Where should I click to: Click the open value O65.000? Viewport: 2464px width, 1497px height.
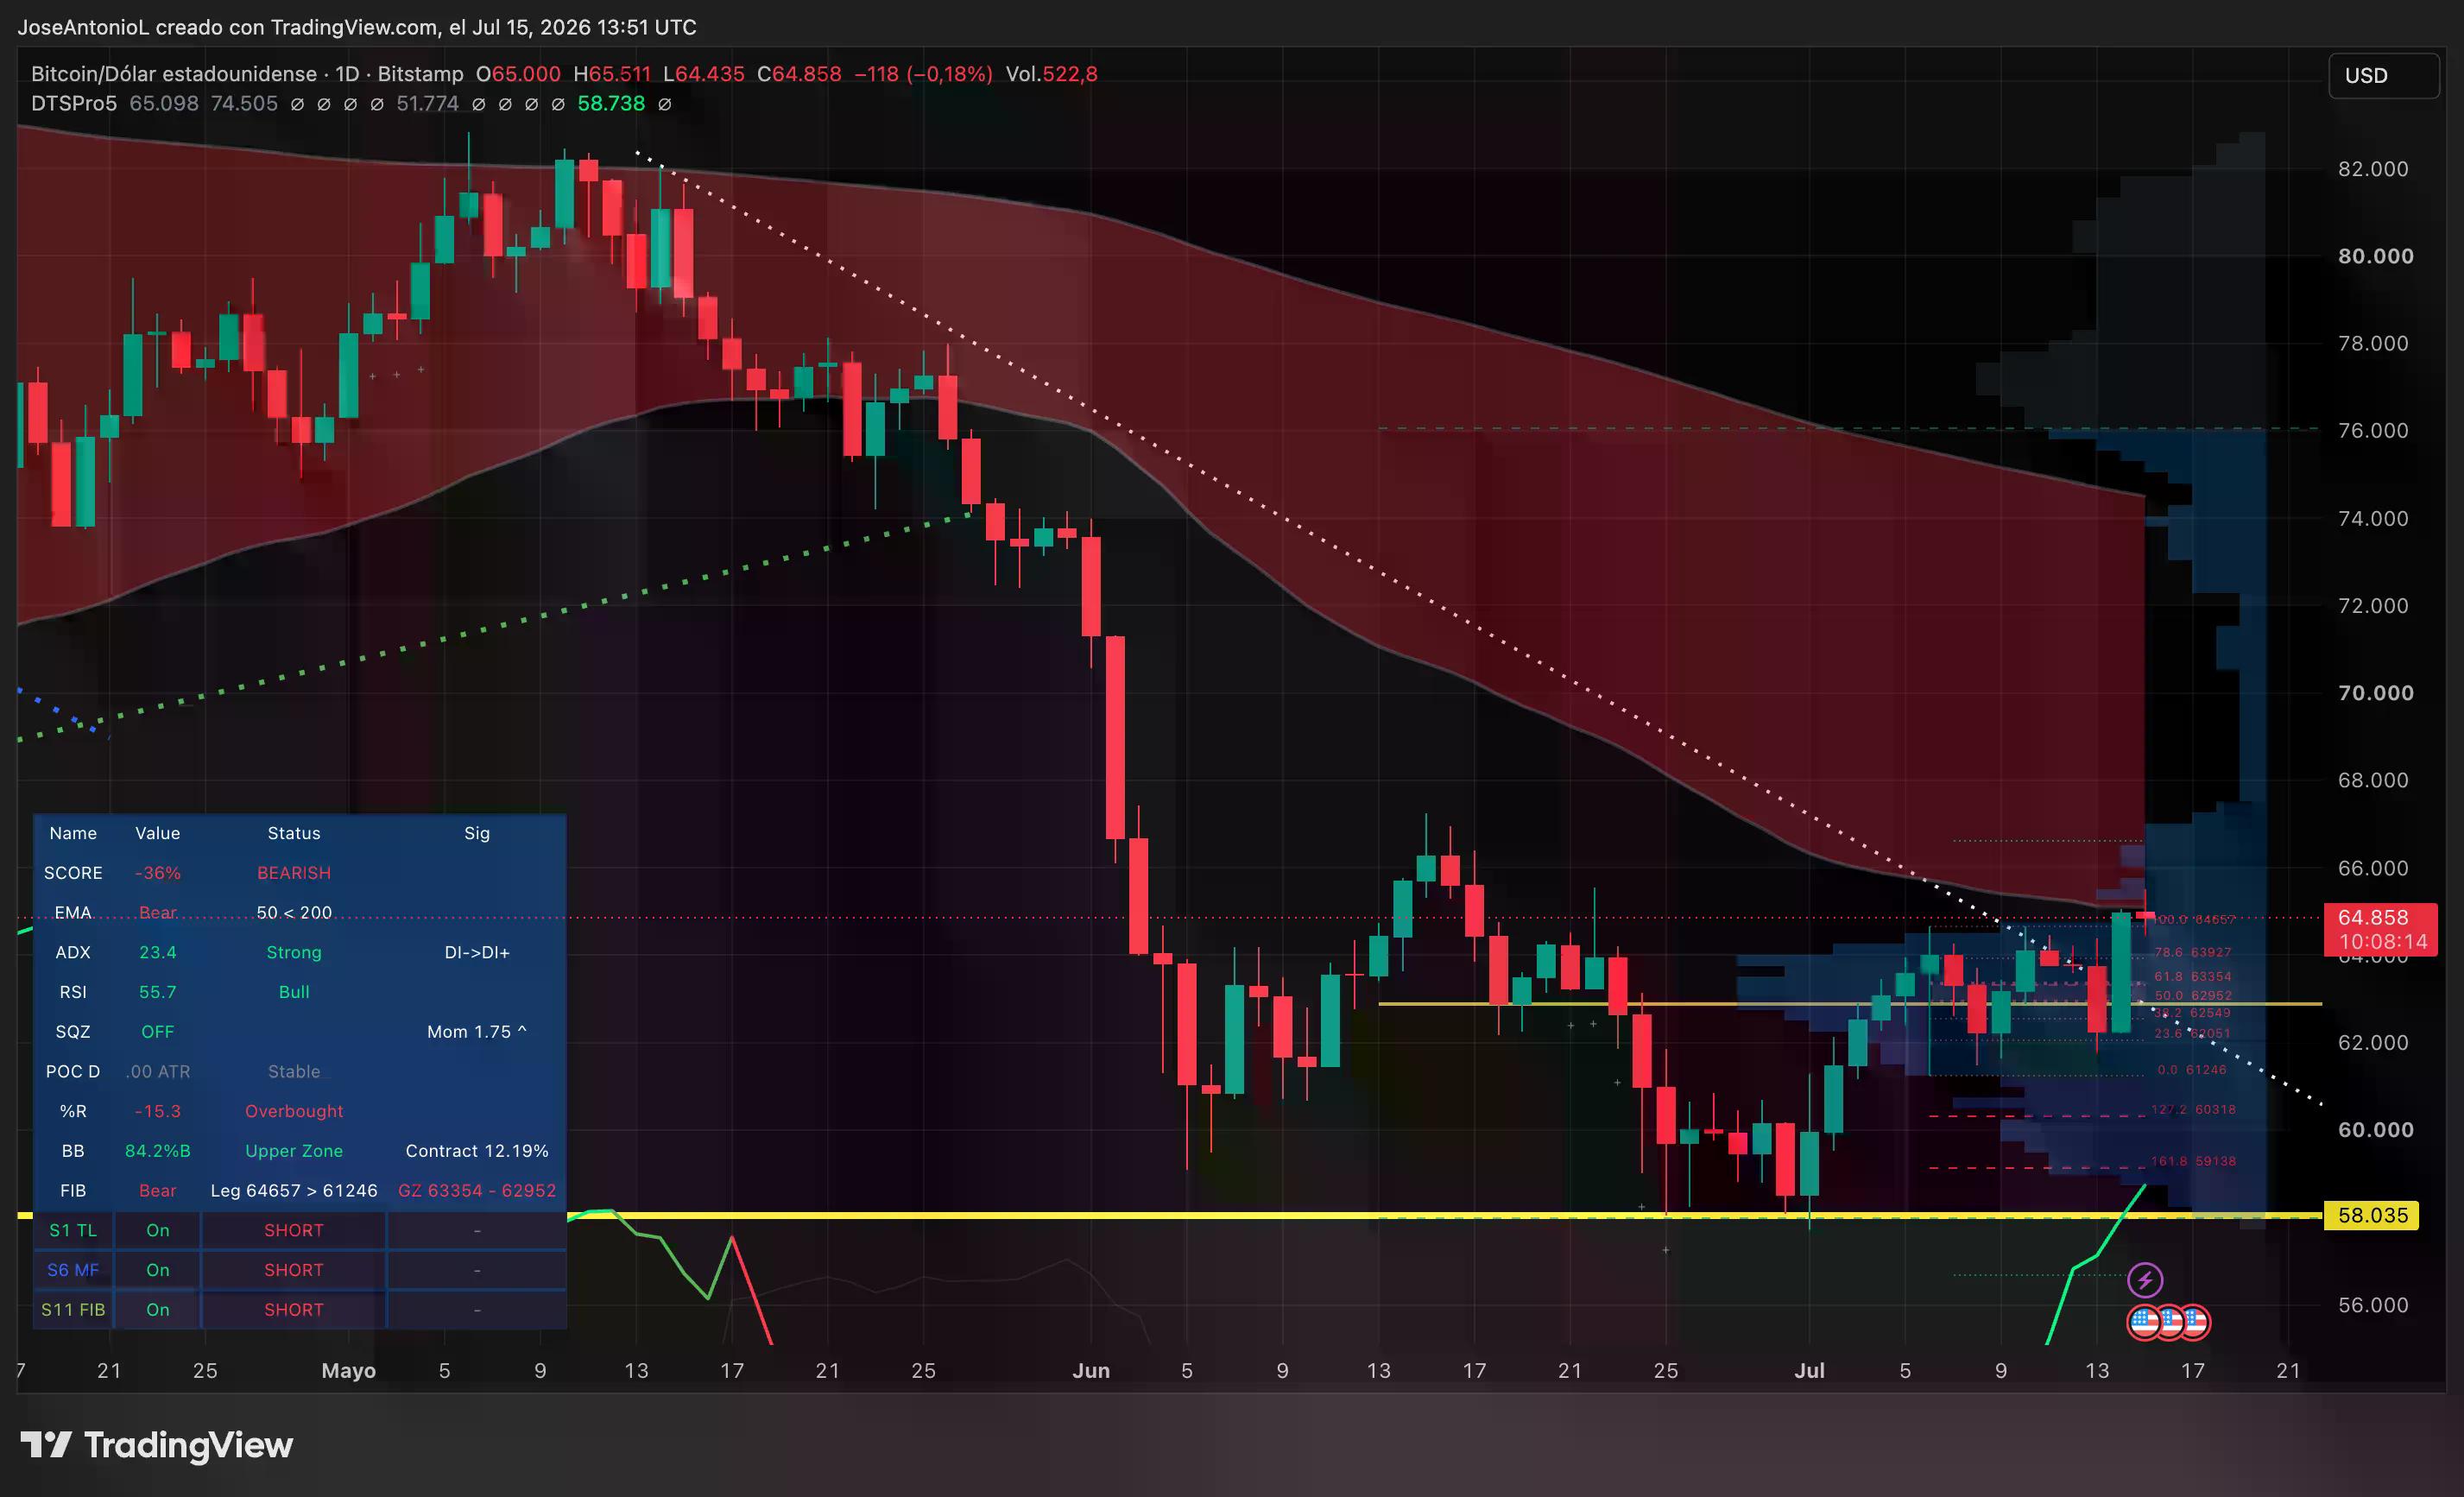518,74
